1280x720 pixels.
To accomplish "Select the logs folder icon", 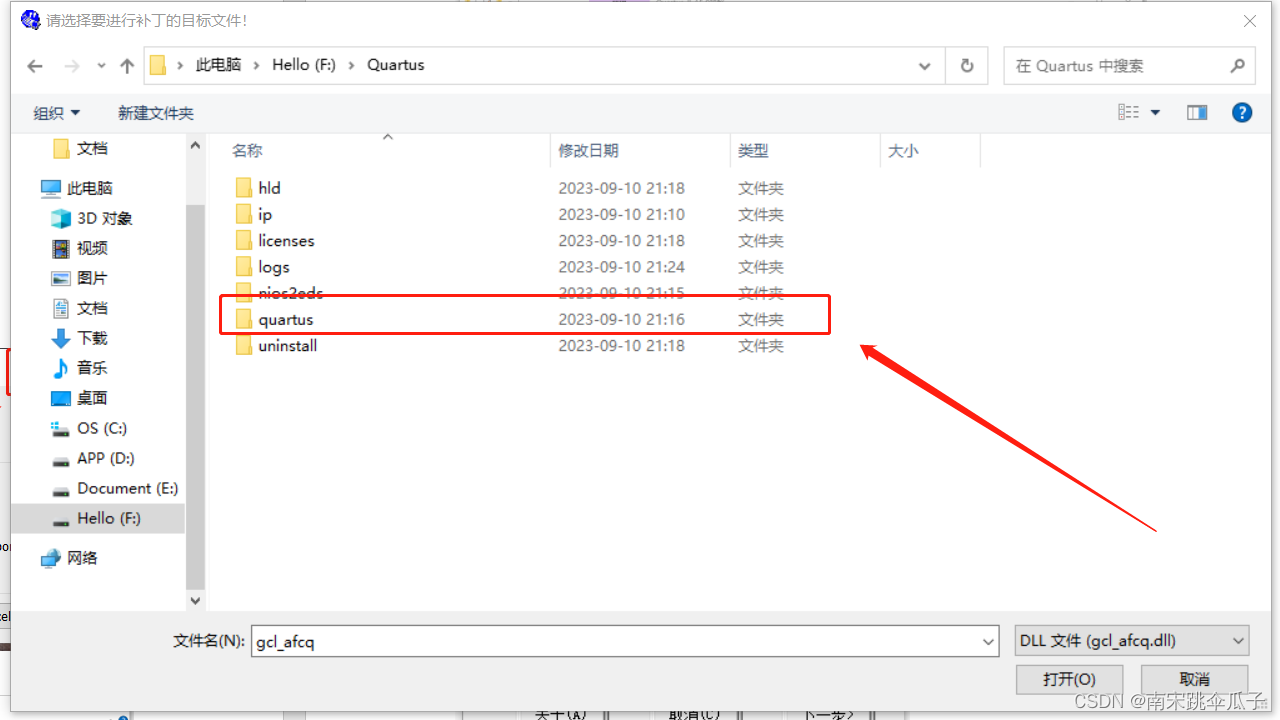I will [x=243, y=267].
